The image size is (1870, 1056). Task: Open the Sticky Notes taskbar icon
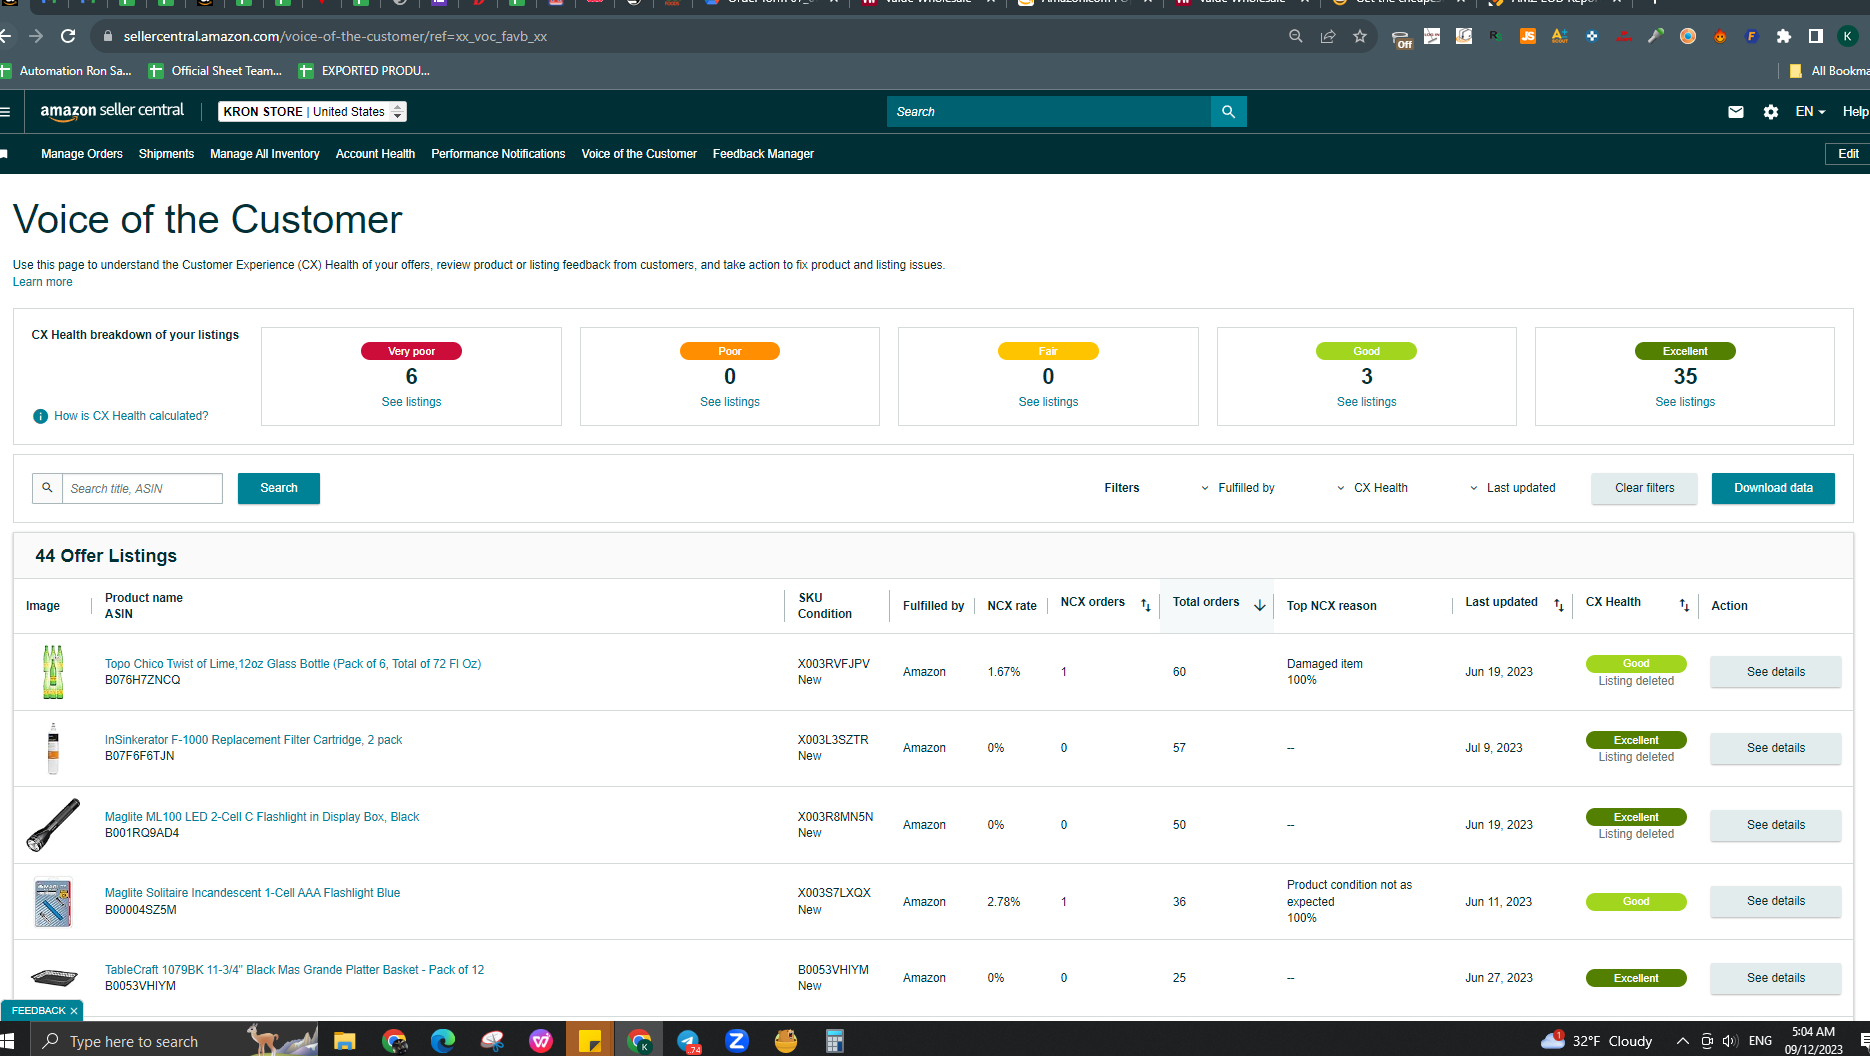click(590, 1041)
